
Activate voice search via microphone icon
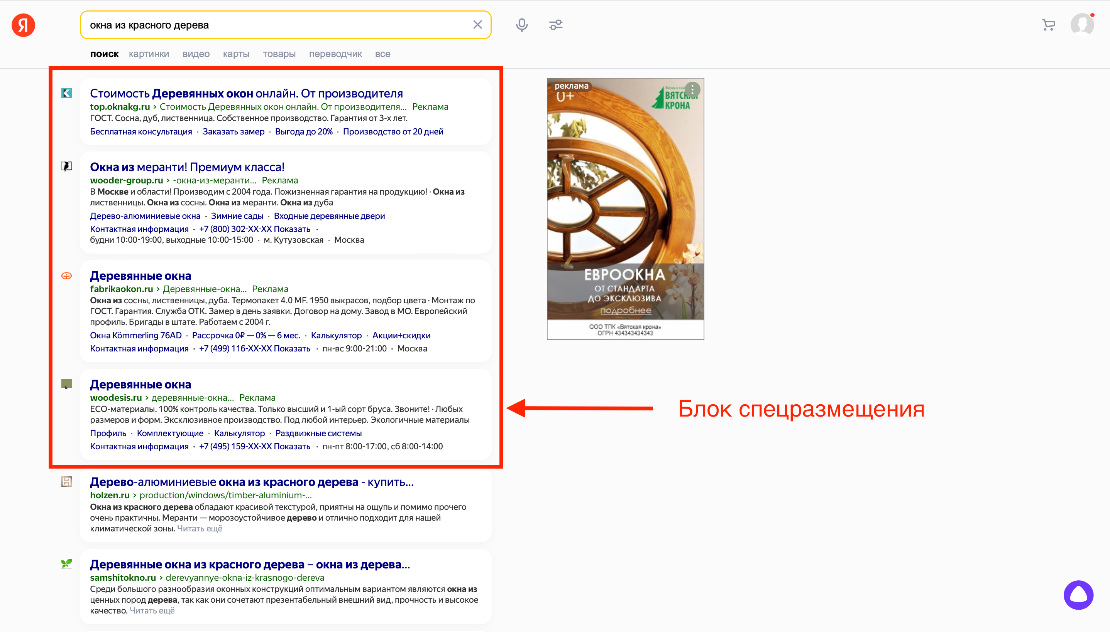coord(521,24)
